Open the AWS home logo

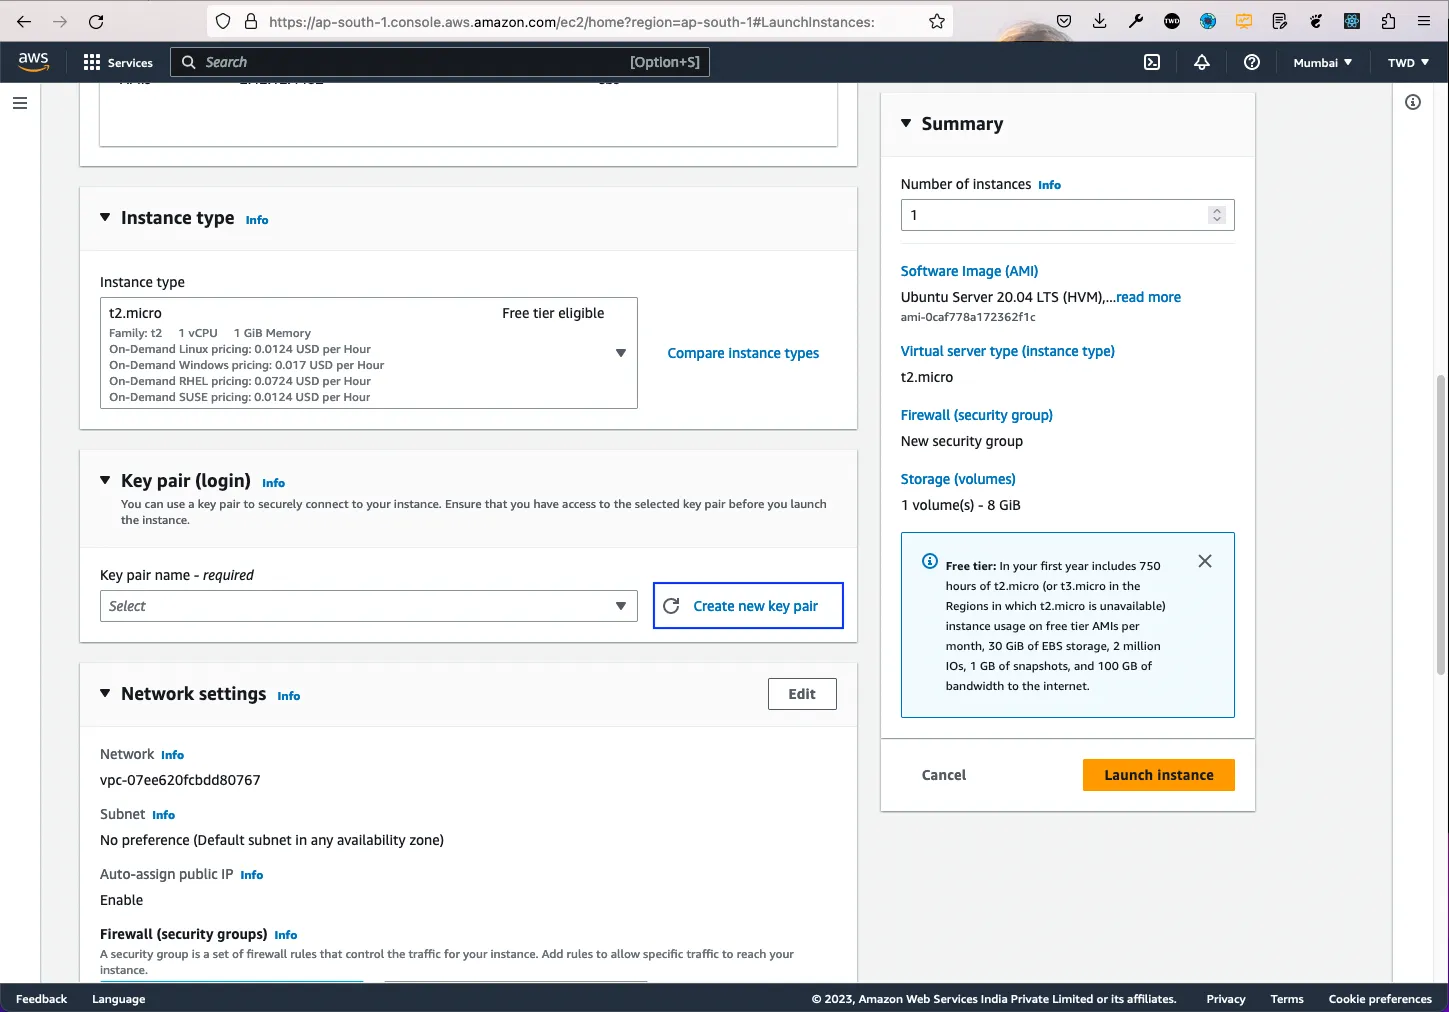34,61
